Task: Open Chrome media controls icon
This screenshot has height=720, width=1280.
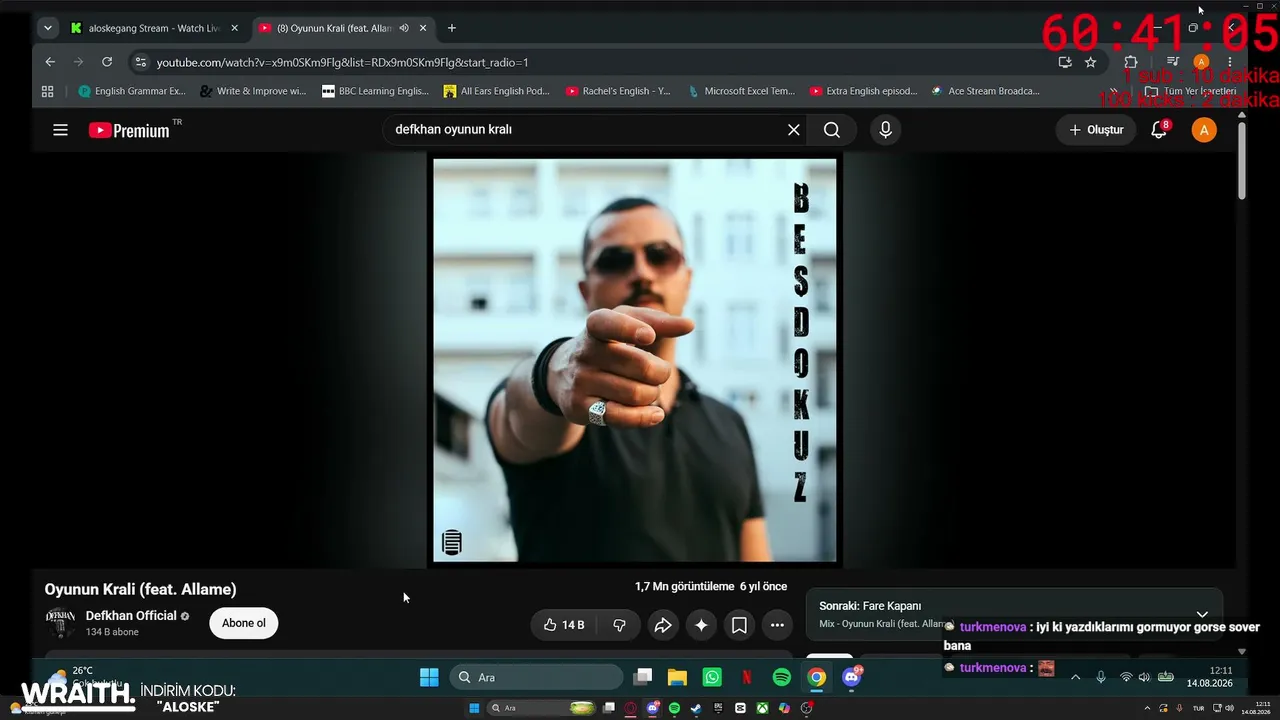Action: (x=1173, y=62)
